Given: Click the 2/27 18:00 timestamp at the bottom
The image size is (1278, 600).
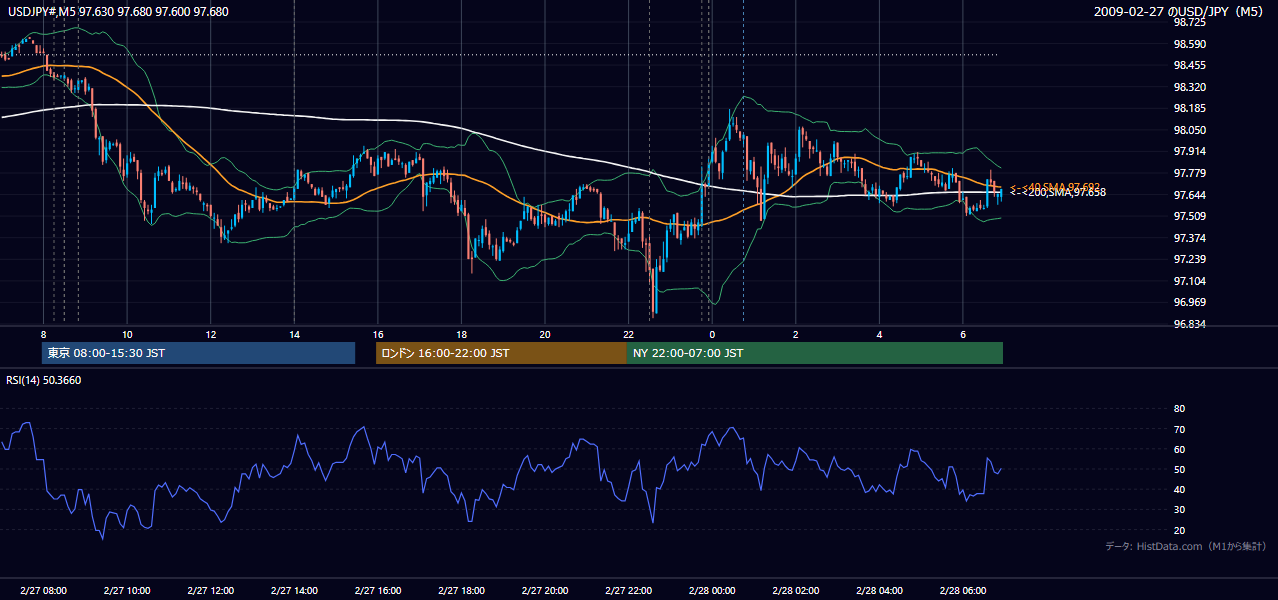Looking at the screenshot, I should 461,591.
